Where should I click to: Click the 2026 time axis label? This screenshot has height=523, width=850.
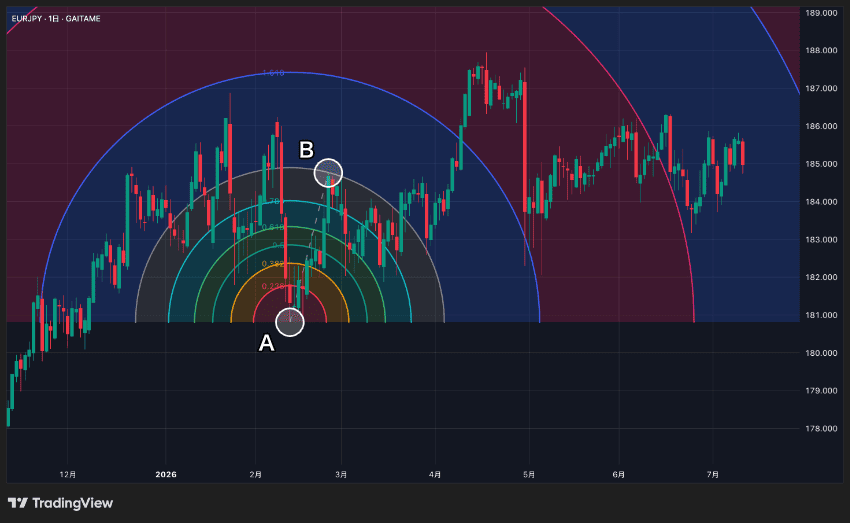(166, 474)
